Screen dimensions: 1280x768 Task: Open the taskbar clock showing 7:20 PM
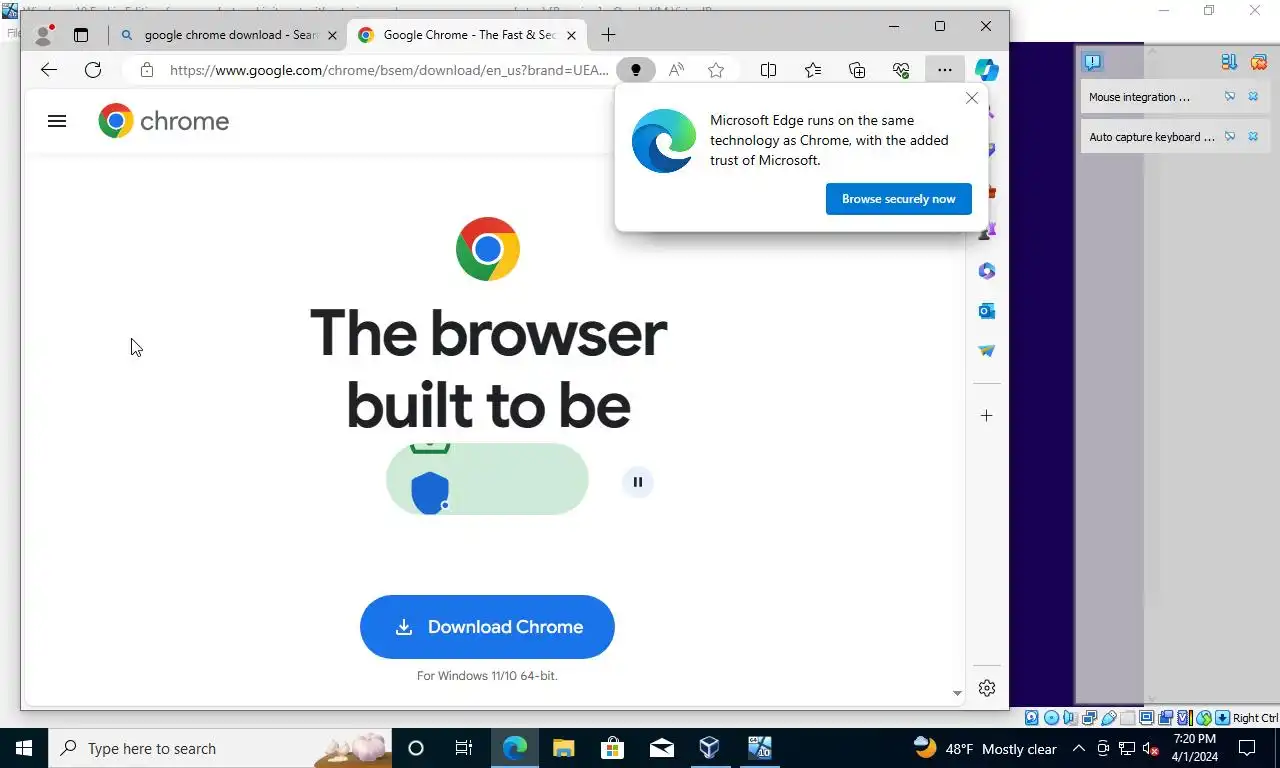(1195, 748)
